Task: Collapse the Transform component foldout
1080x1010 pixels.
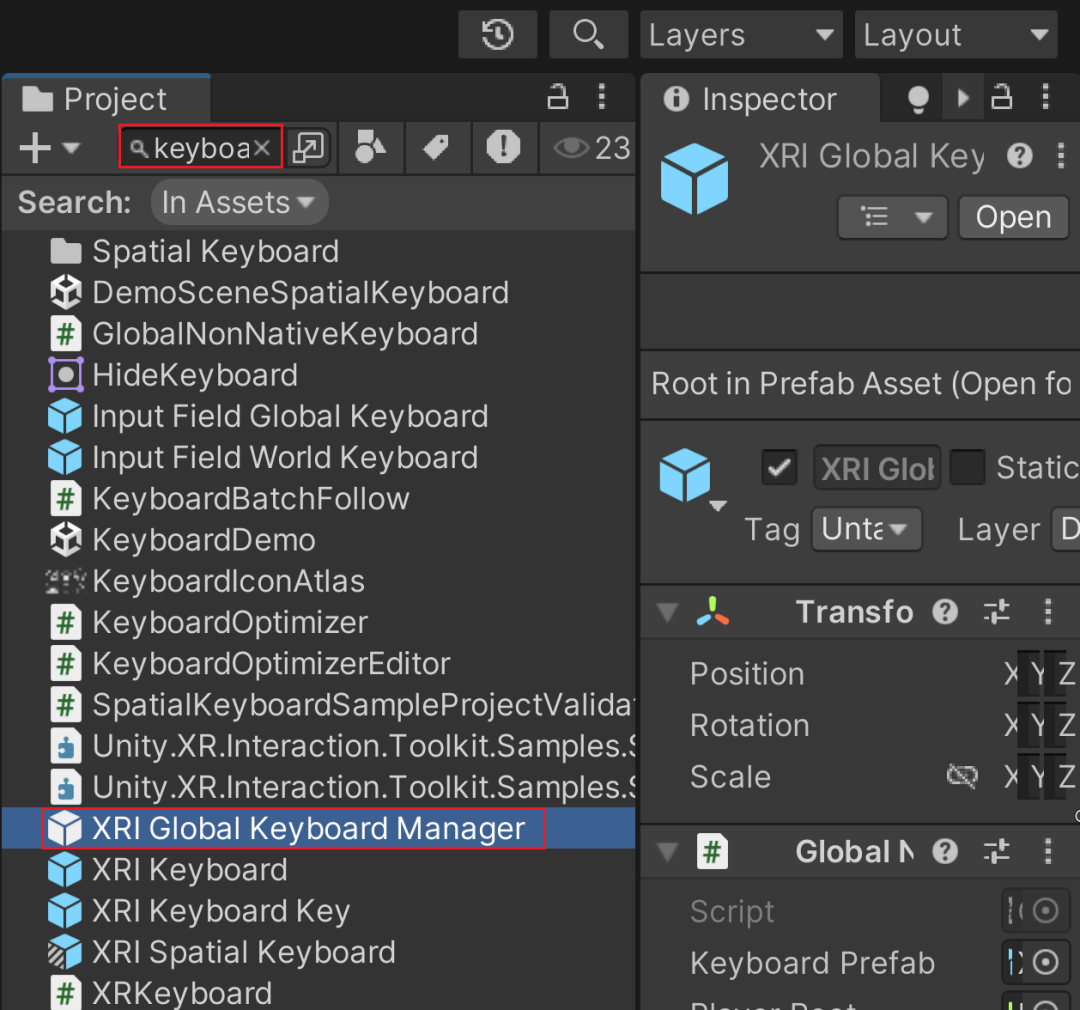Action: click(667, 611)
